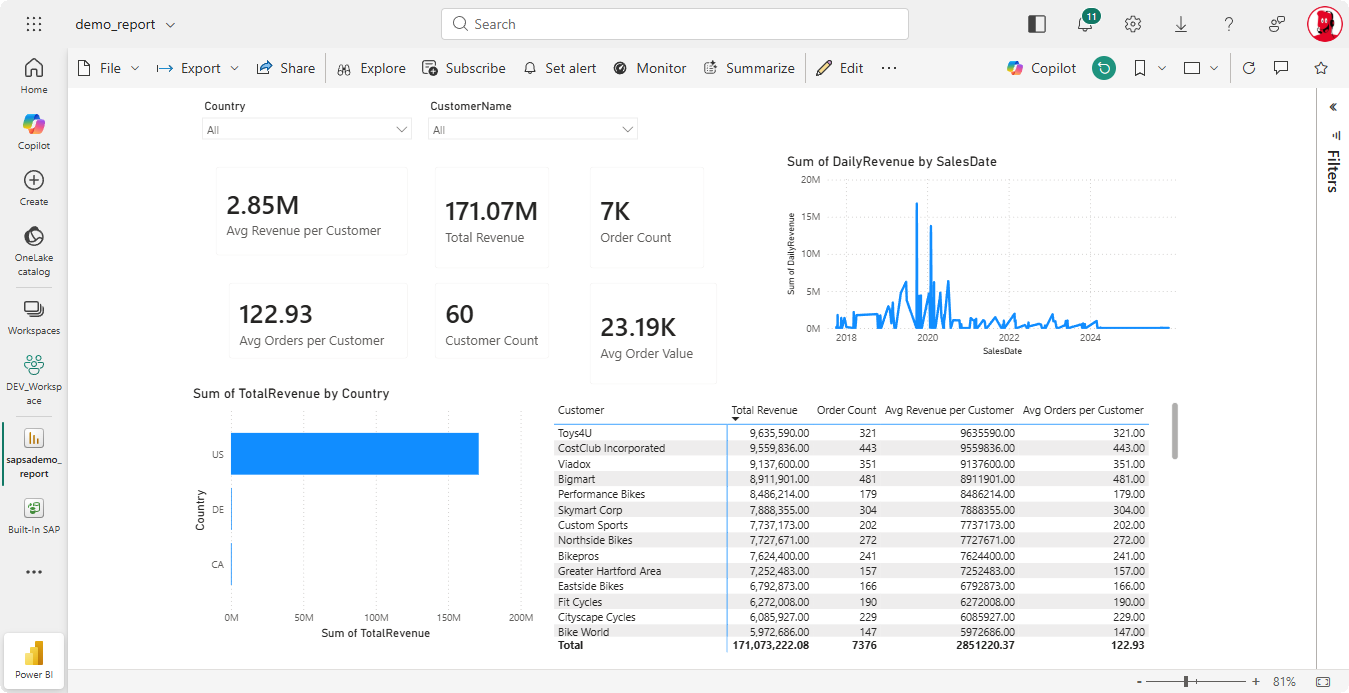The width and height of the screenshot is (1349, 693).
Task: Click the Total Revenue 171.07M card
Action: tap(492, 218)
